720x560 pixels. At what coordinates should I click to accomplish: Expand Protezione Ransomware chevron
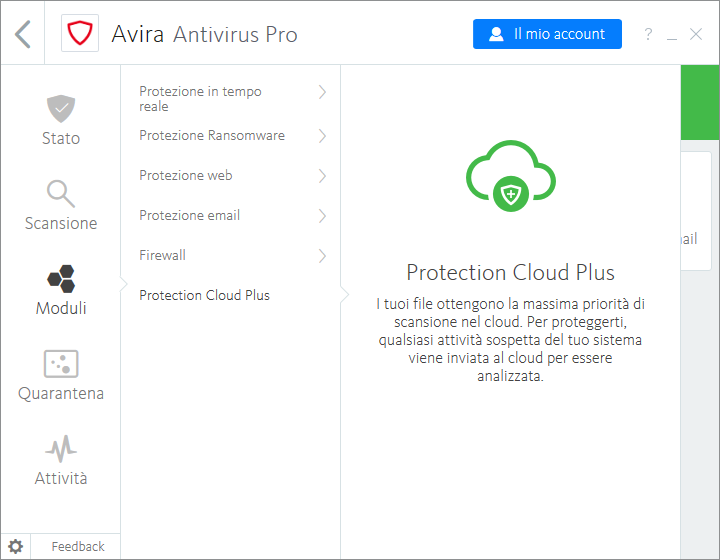[x=322, y=136]
